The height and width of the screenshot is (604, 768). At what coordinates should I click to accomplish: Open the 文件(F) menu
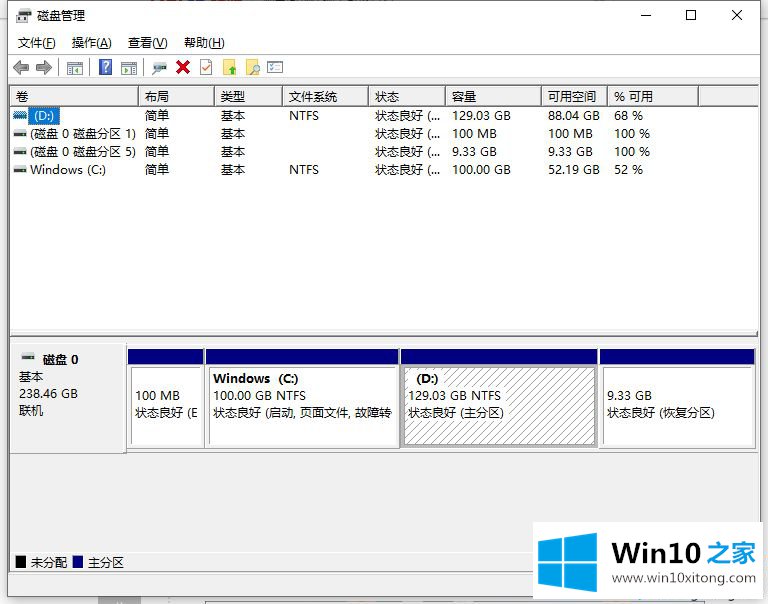(x=37, y=43)
